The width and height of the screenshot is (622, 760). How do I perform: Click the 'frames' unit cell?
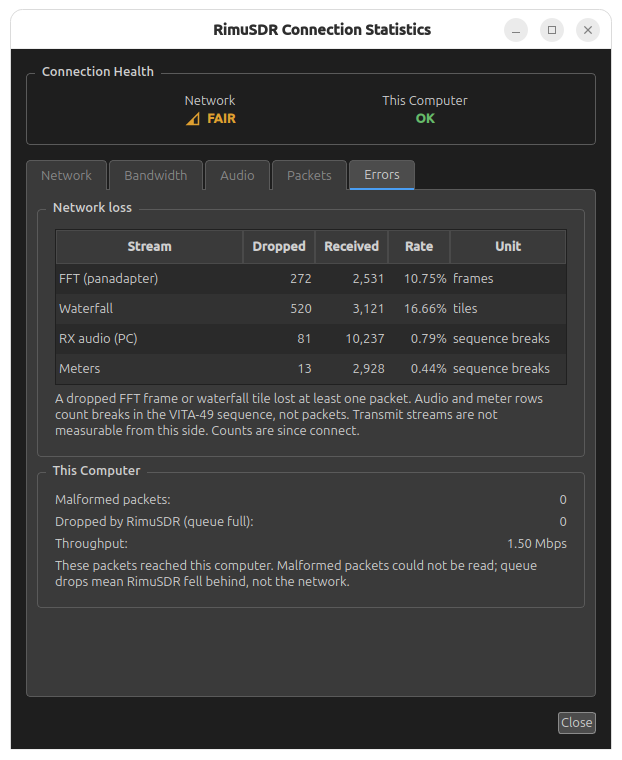473,279
